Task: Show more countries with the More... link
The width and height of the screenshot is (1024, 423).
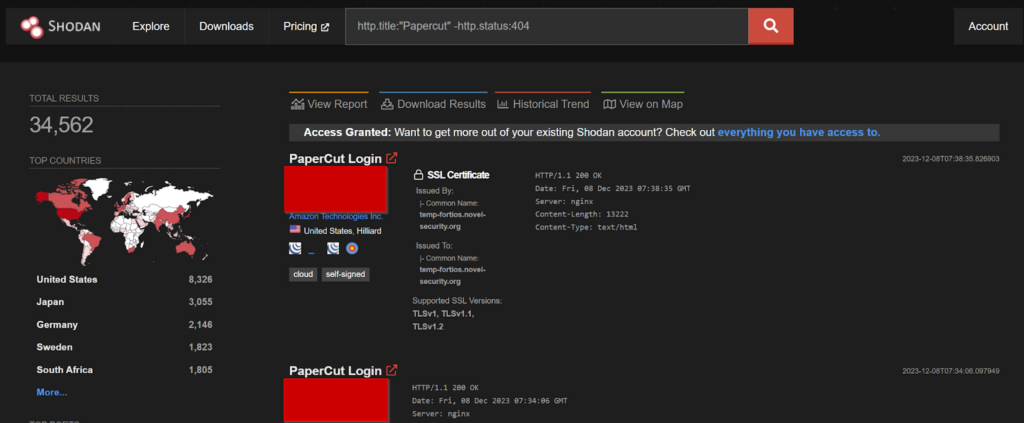Action: (x=52, y=392)
